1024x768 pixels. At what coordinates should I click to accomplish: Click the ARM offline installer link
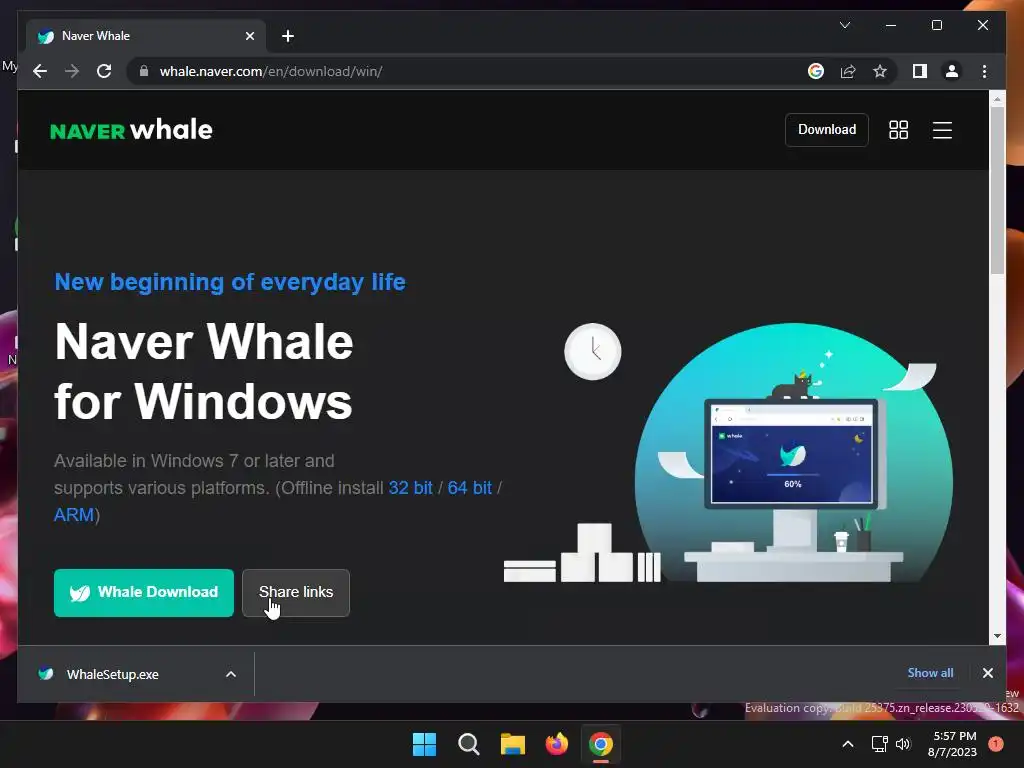point(74,515)
